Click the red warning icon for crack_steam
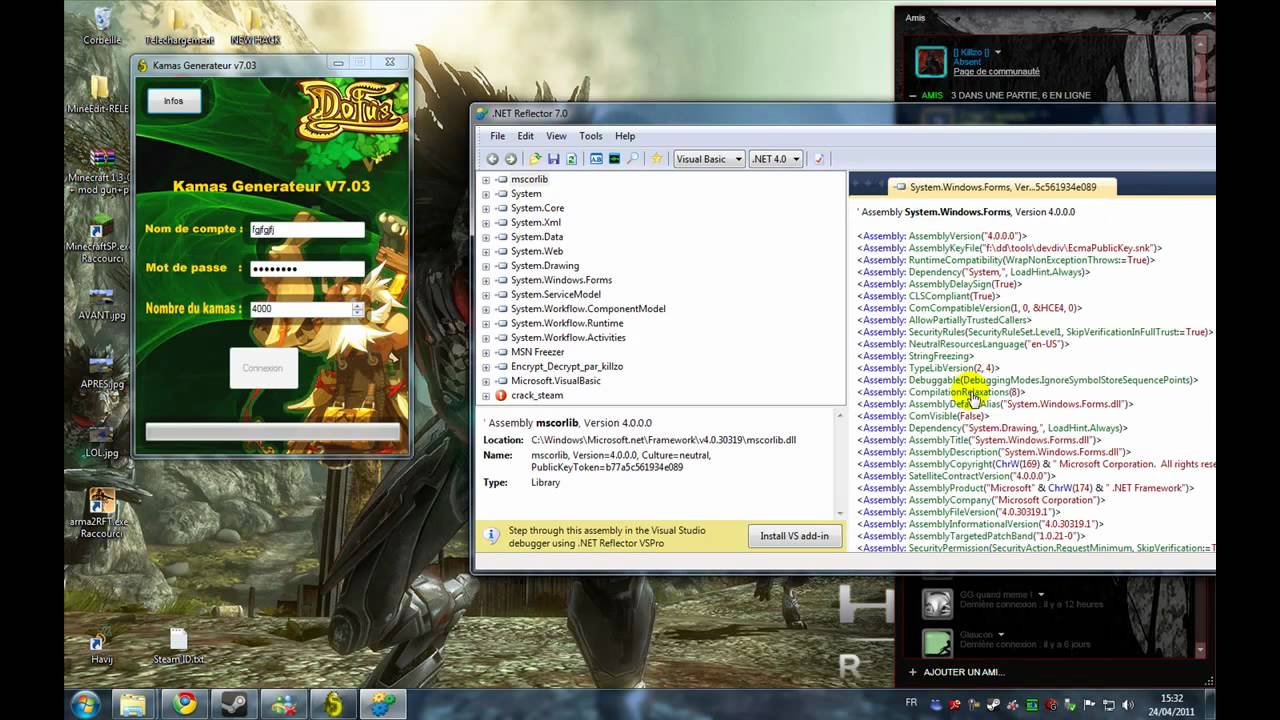Screen dimensions: 1280x720 (501, 395)
